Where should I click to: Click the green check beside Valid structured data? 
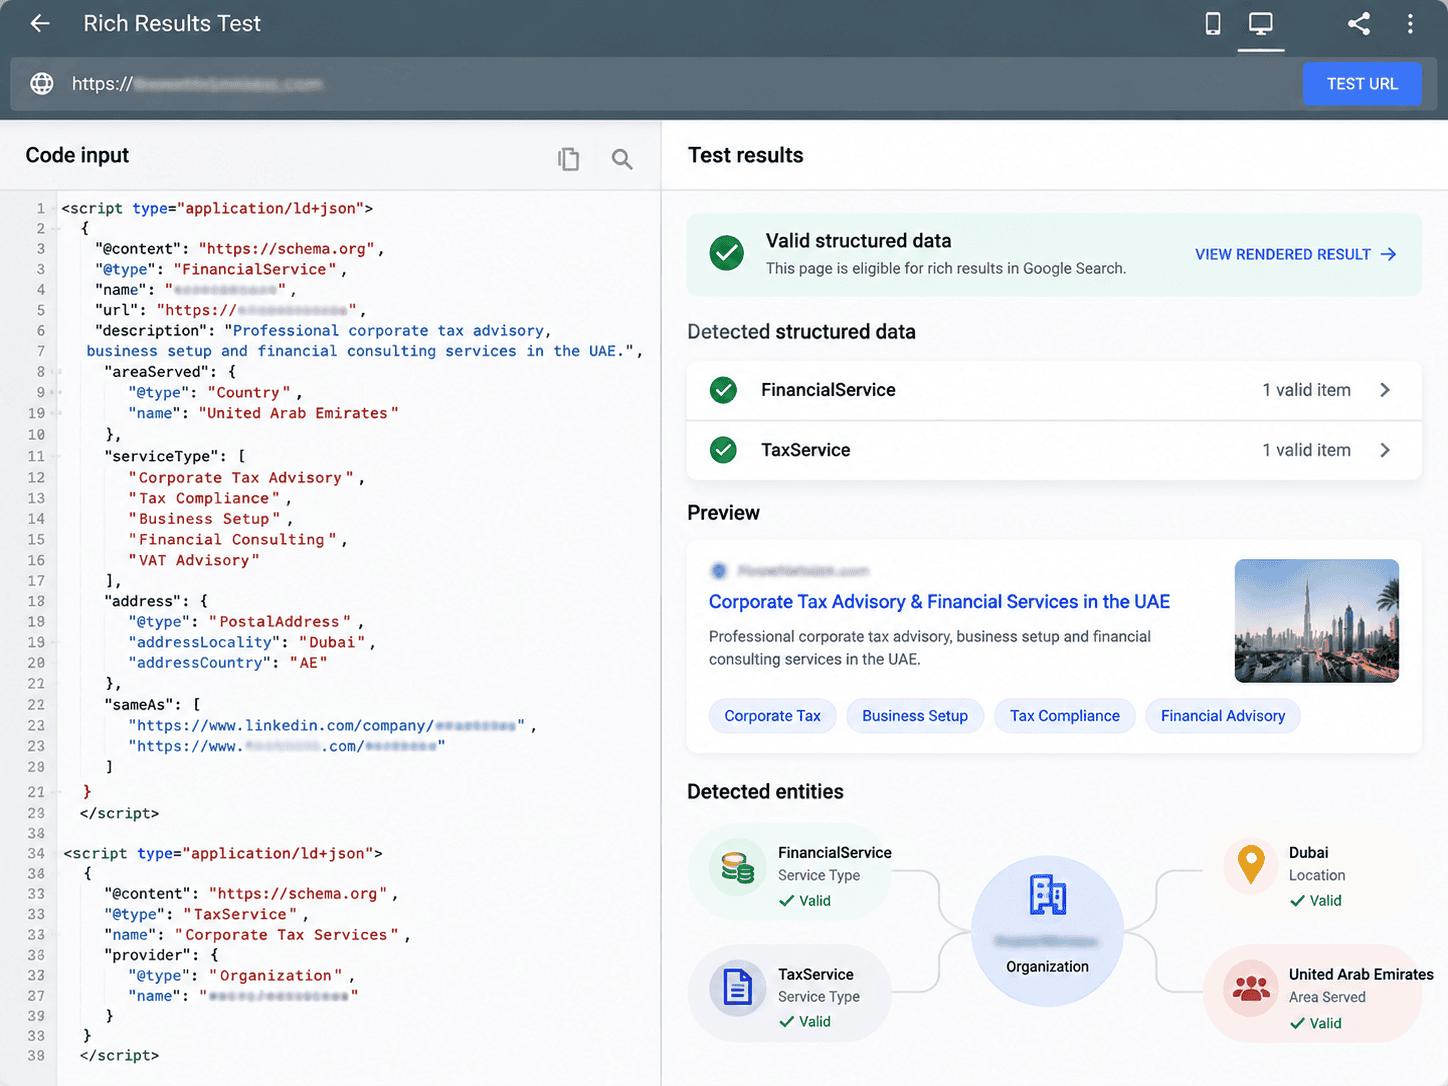(x=727, y=253)
